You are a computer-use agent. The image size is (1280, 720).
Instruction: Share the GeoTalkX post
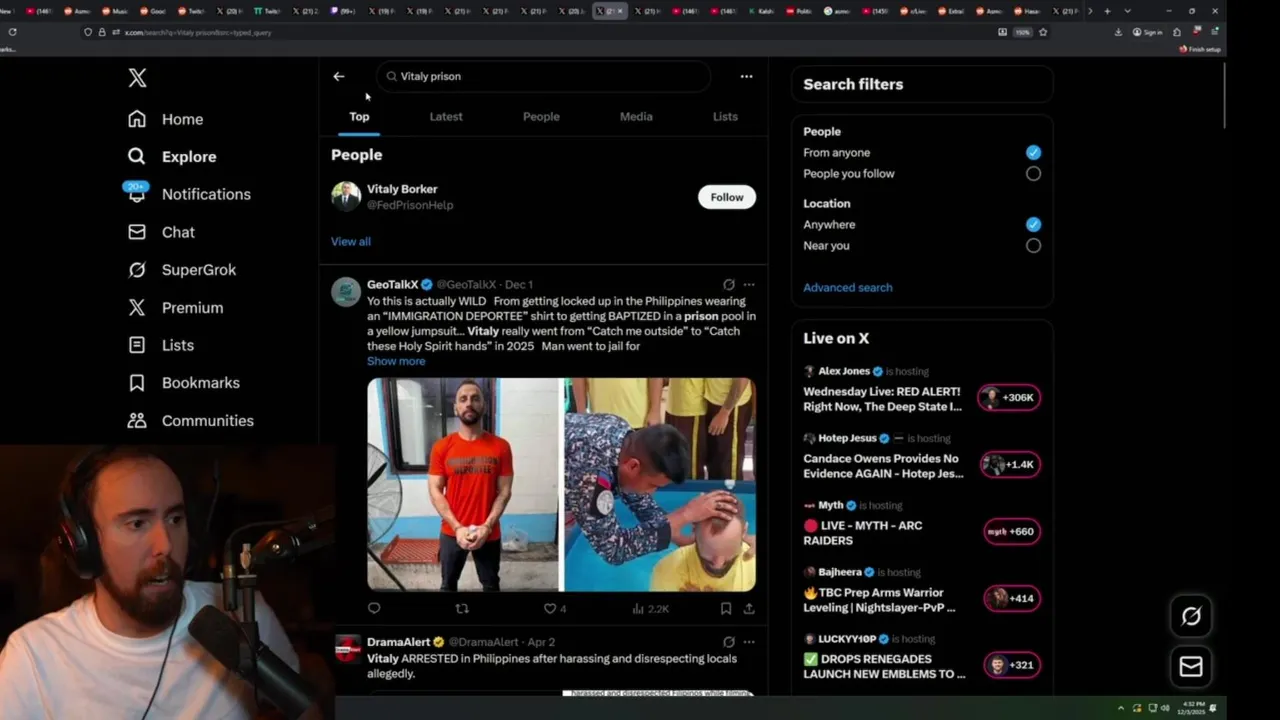(x=749, y=608)
